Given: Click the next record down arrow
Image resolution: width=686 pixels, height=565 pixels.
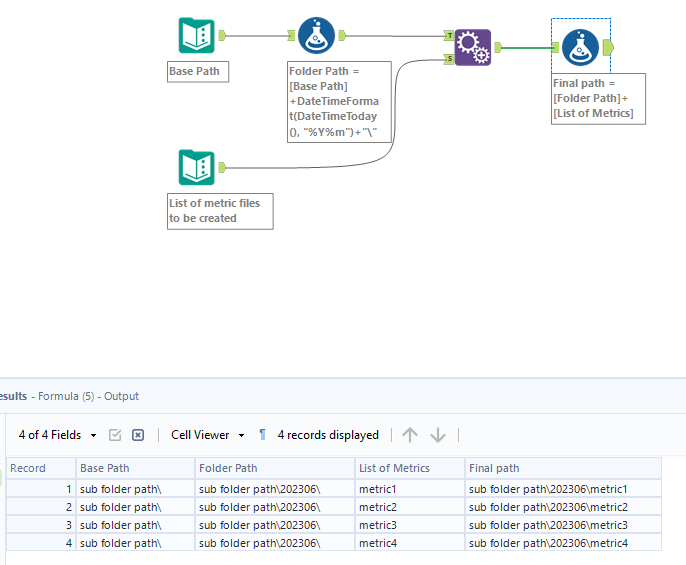Looking at the screenshot, I should (x=438, y=435).
